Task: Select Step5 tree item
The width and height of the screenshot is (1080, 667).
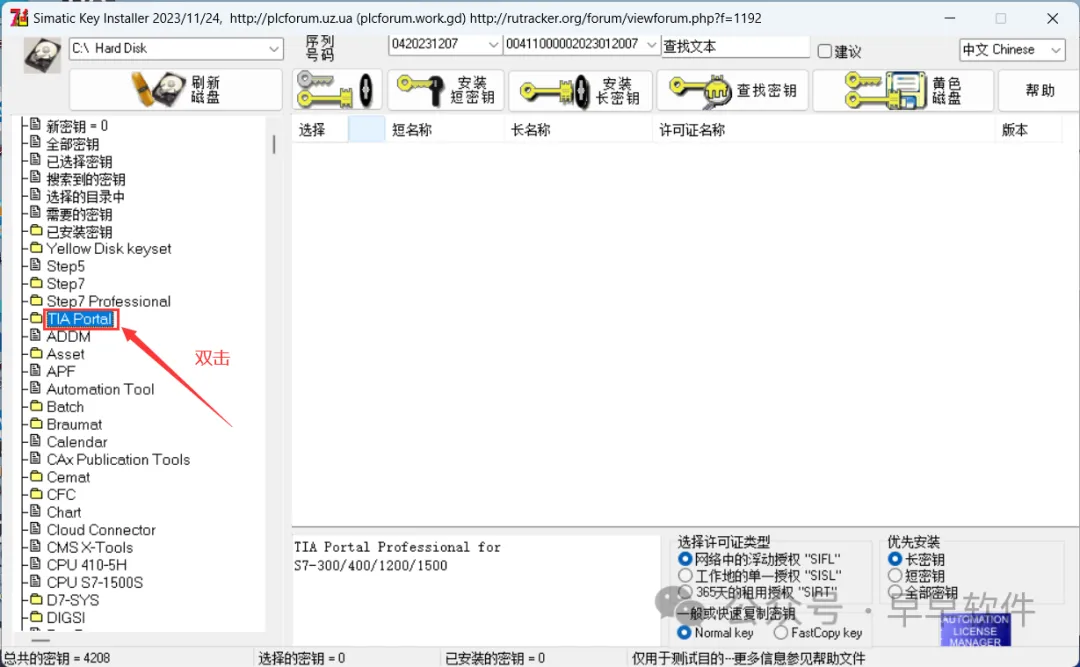Action: (65, 266)
